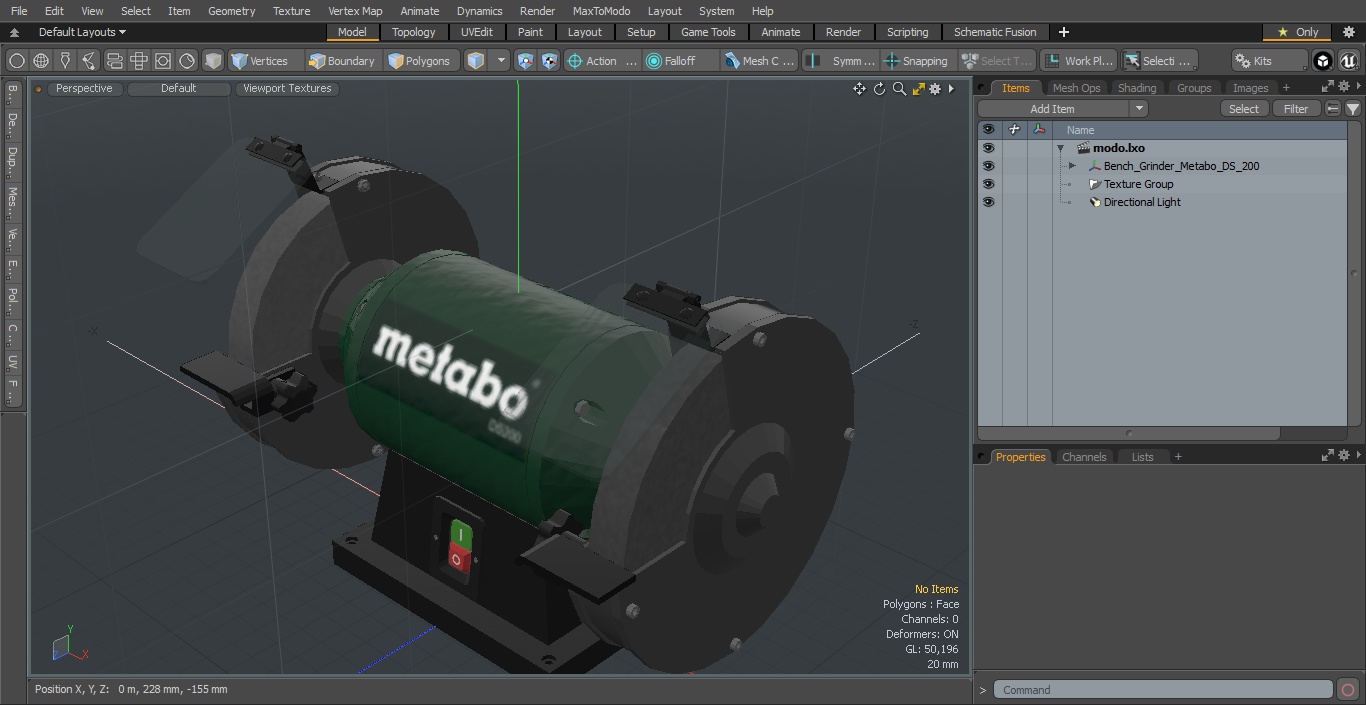Switch to the Shading tab

click(1137, 88)
